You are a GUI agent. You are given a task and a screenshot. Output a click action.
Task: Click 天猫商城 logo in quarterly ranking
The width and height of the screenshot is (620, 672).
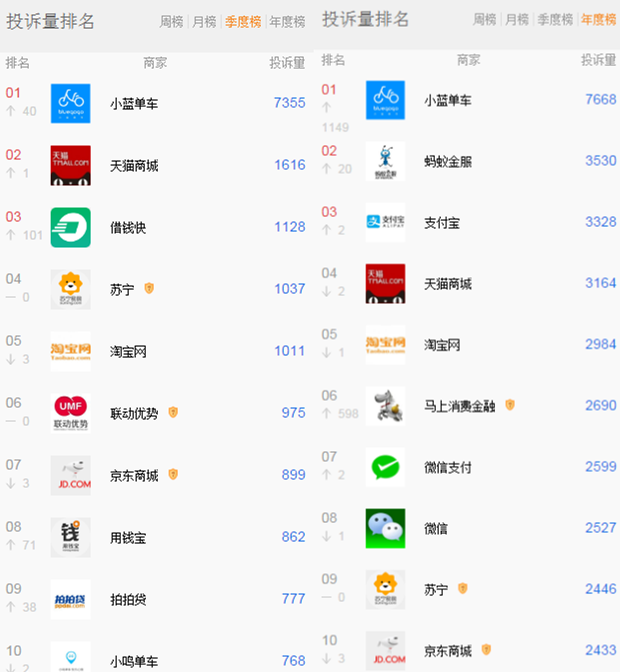(x=71, y=165)
